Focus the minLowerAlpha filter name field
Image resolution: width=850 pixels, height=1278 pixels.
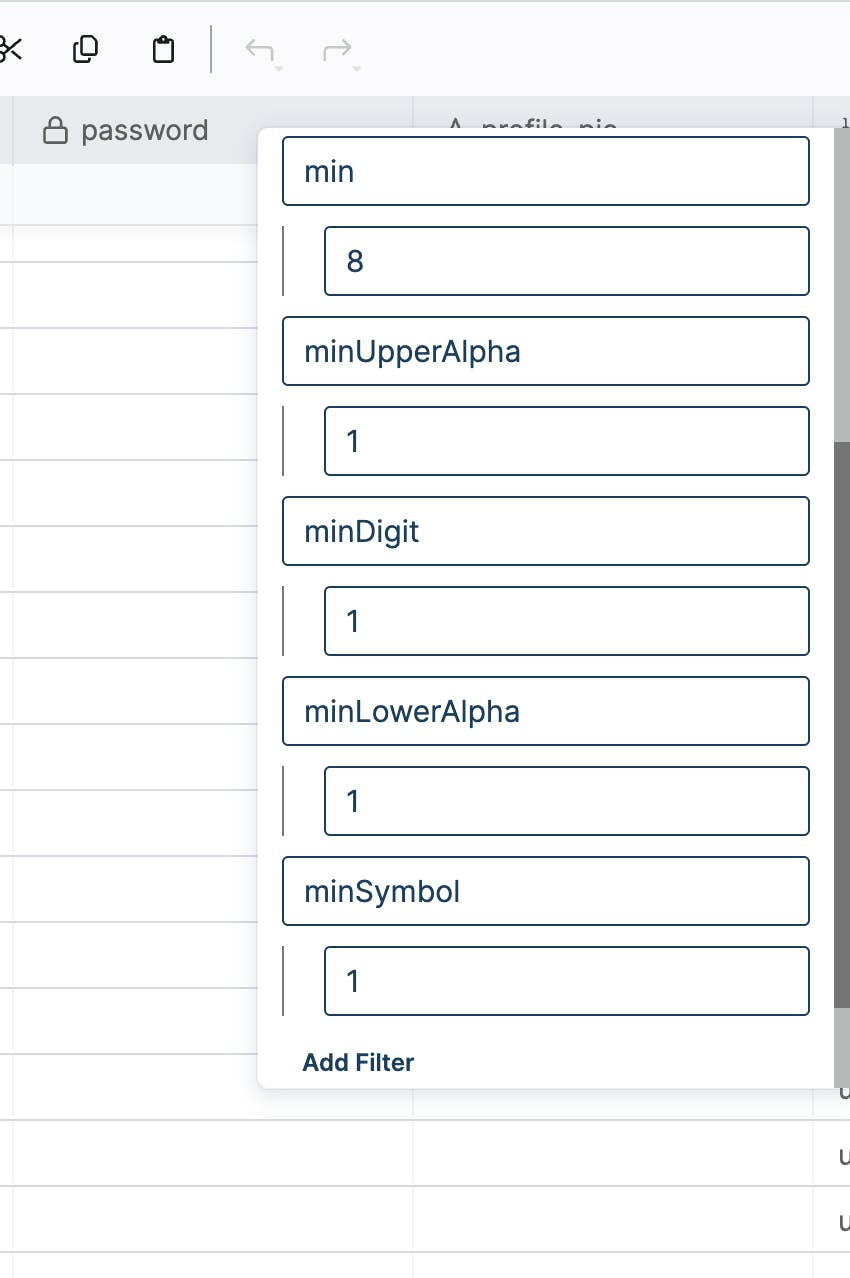(x=545, y=711)
